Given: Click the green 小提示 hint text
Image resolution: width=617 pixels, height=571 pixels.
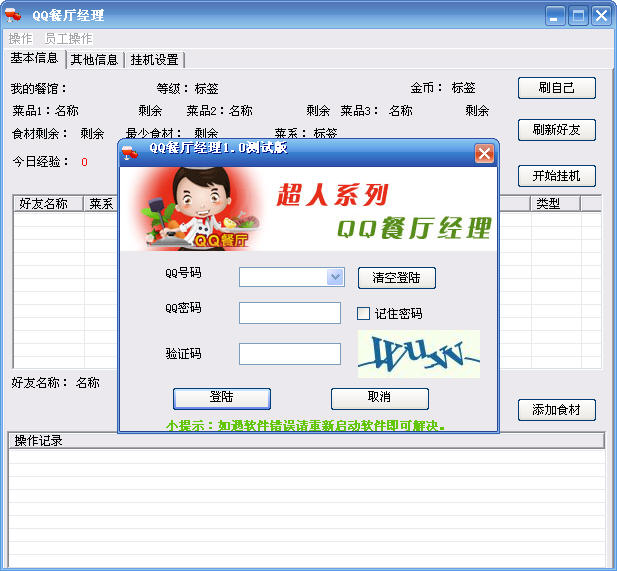Looking at the screenshot, I should 306,425.
